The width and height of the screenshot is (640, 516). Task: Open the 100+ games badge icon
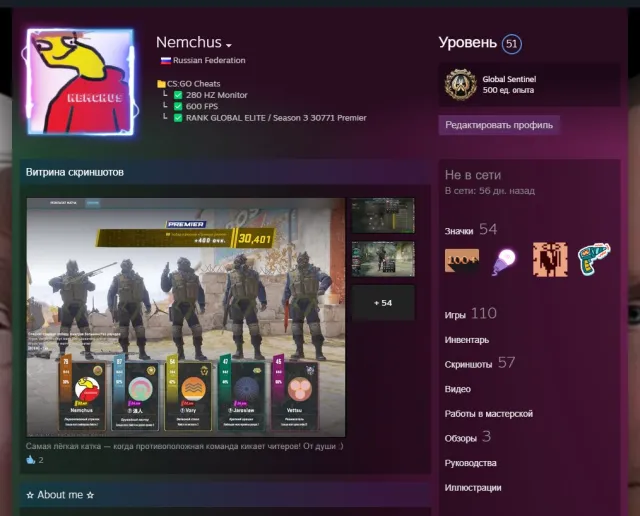(x=462, y=260)
